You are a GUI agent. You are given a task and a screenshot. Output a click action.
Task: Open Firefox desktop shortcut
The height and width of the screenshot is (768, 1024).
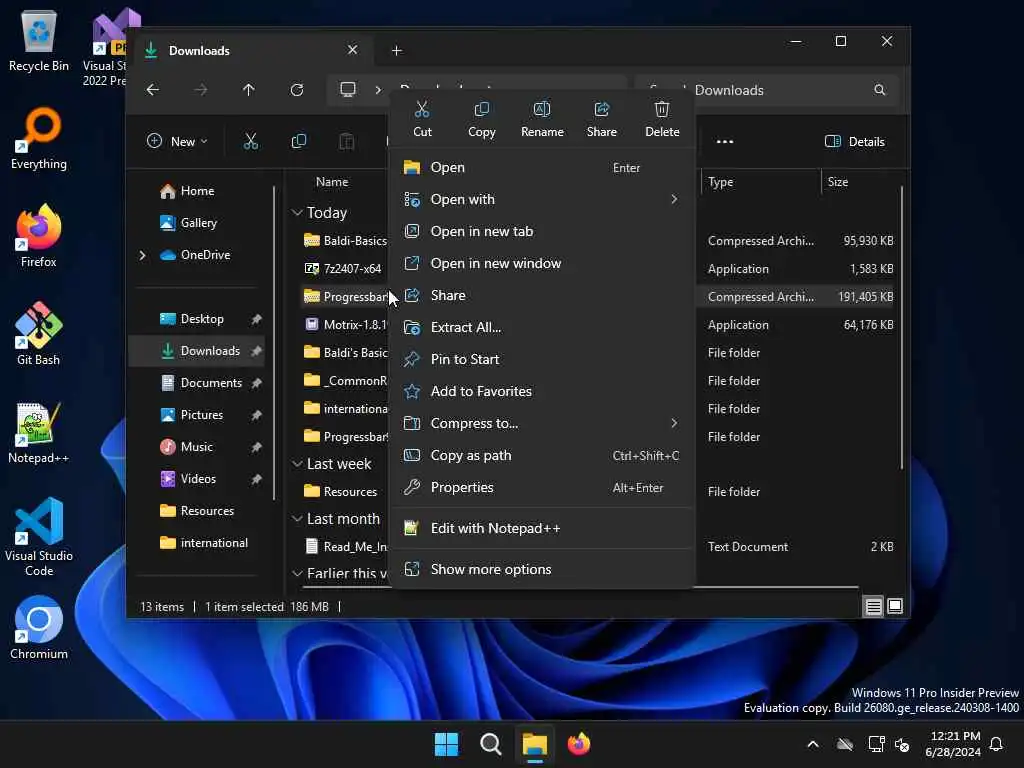[x=39, y=236]
